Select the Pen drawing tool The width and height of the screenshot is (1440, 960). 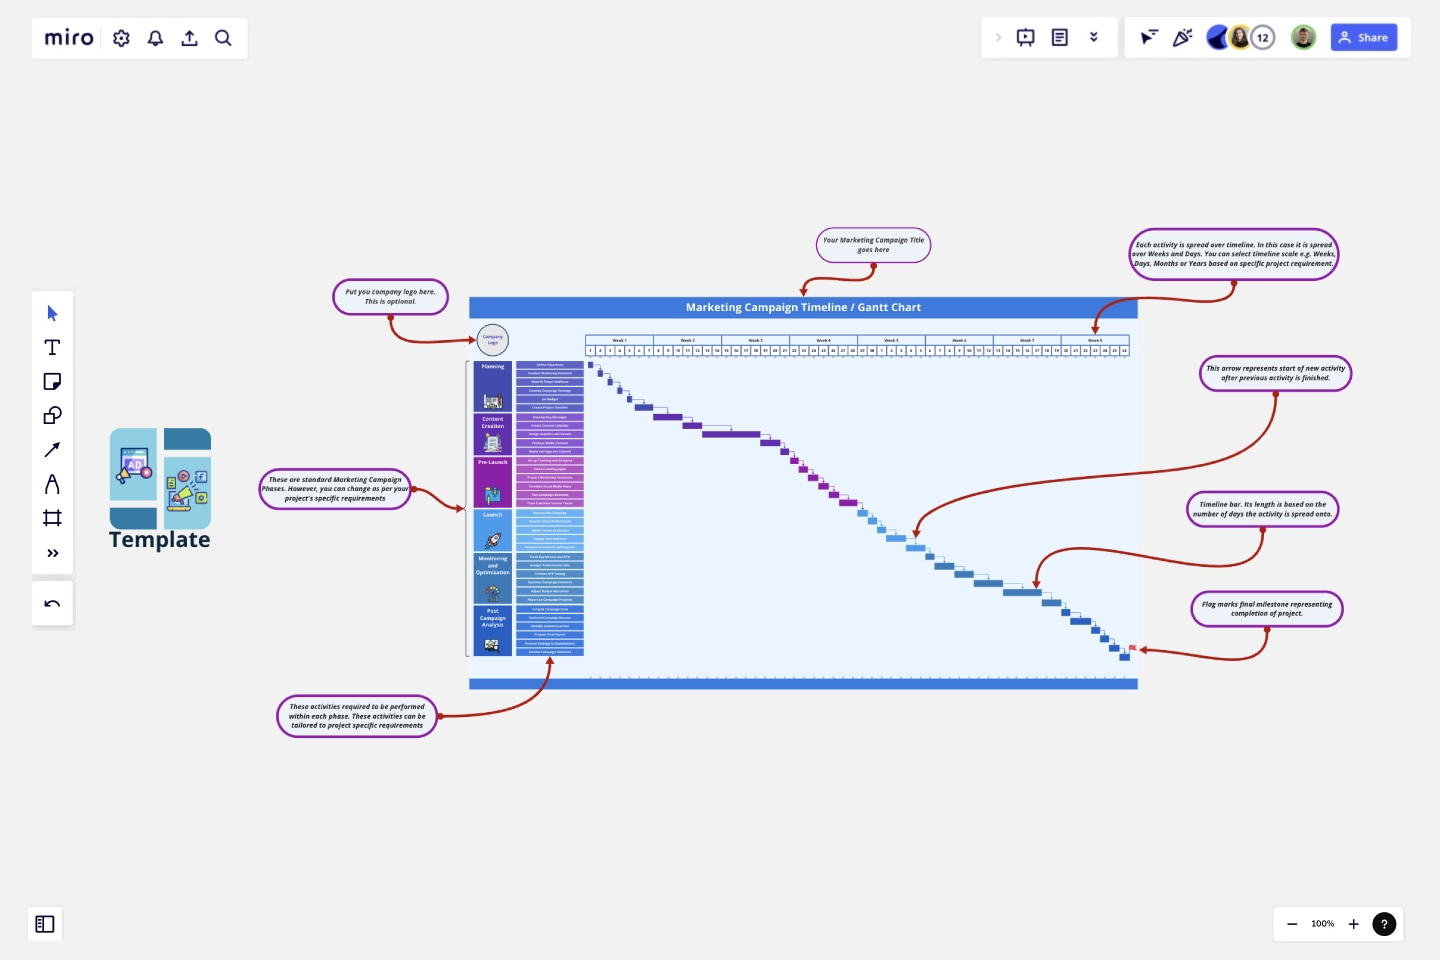coord(52,484)
